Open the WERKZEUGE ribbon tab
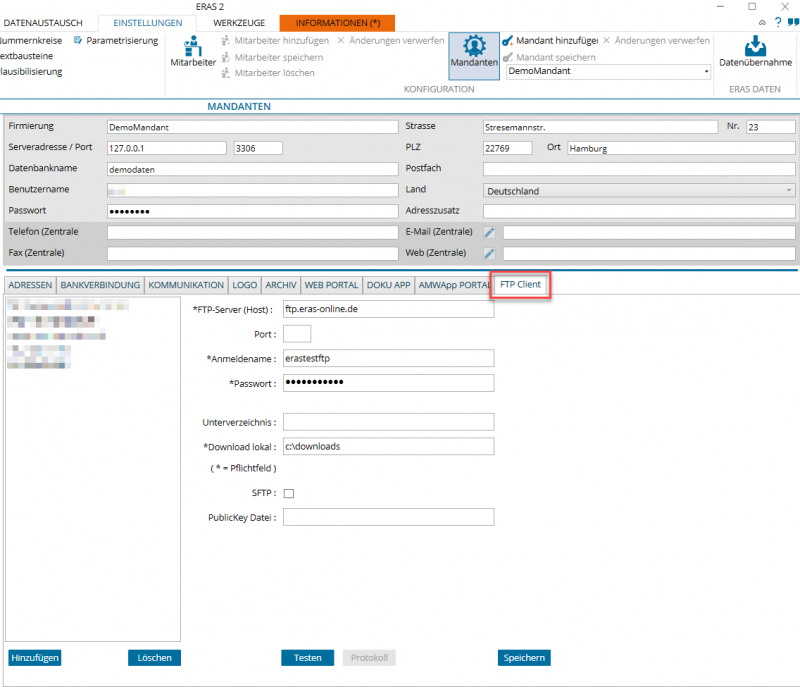 239,23
